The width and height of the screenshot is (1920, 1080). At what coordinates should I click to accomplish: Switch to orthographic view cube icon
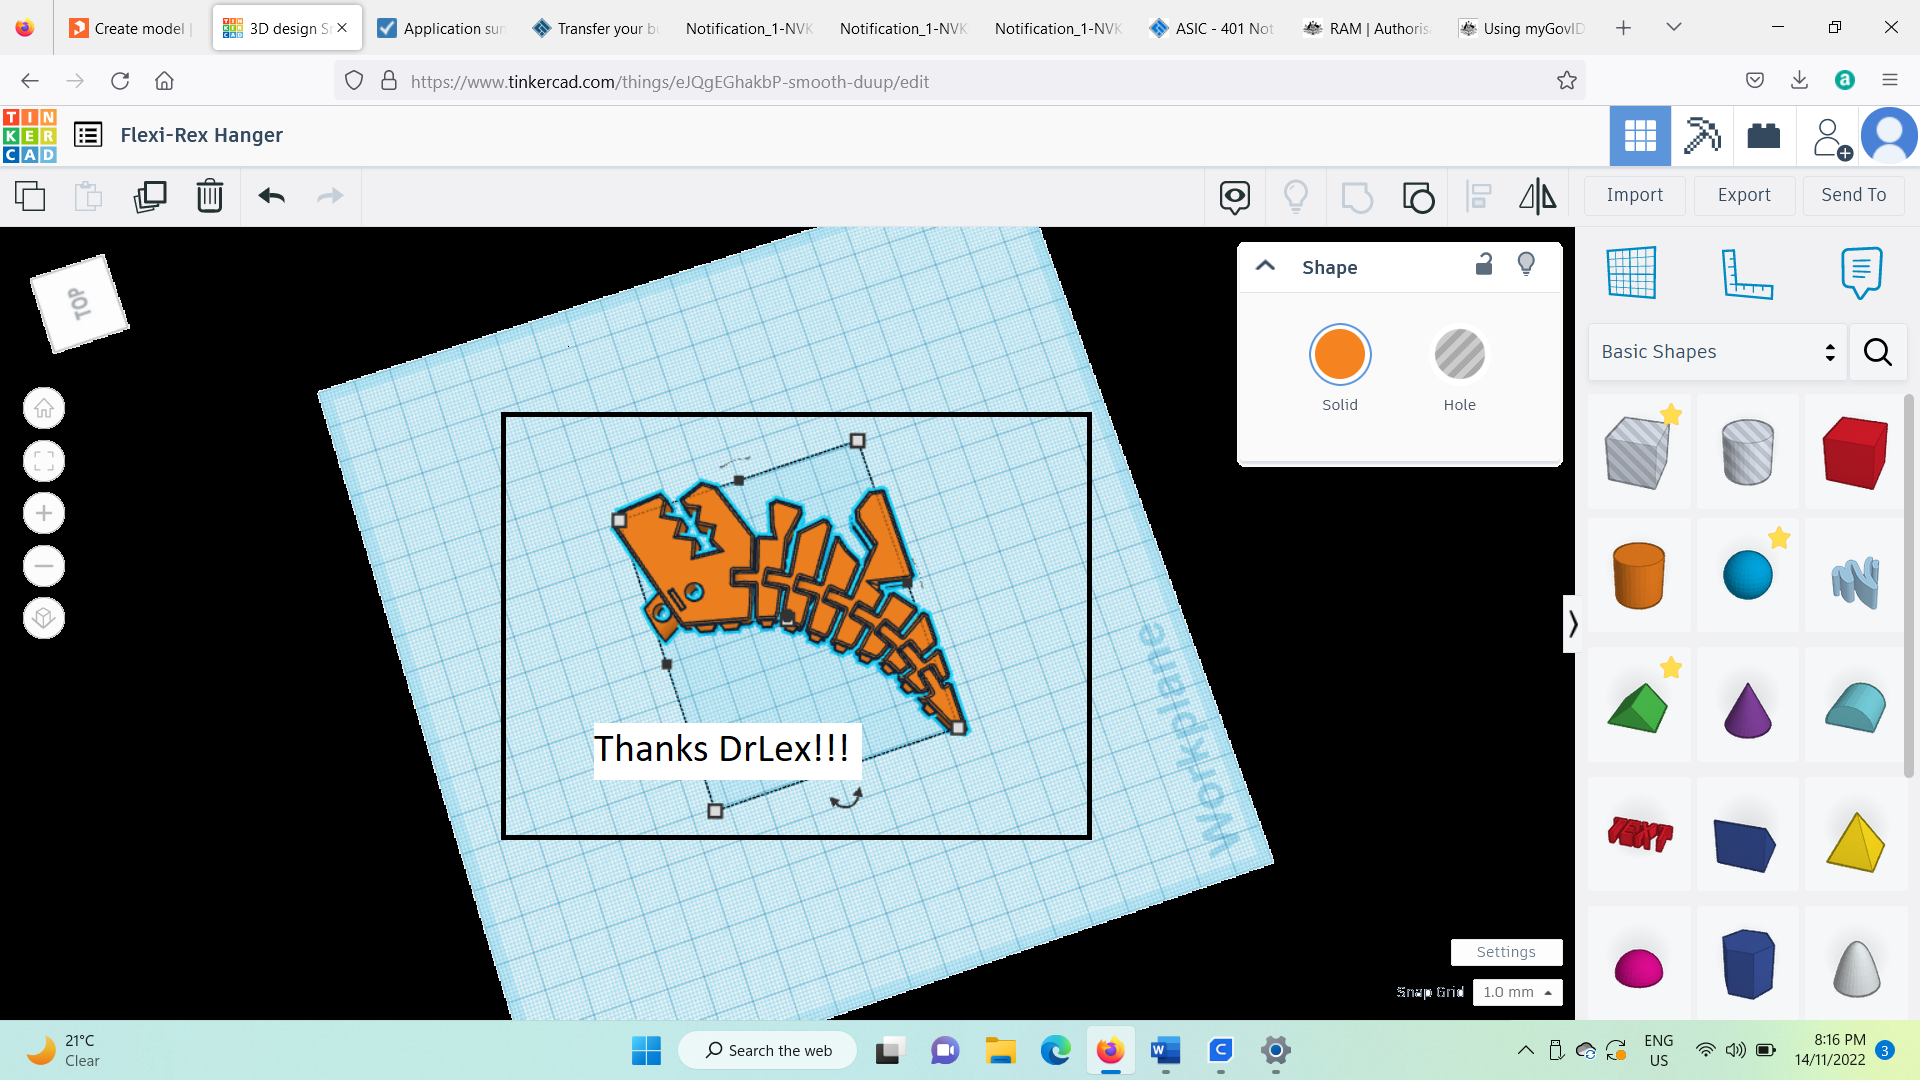point(44,618)
